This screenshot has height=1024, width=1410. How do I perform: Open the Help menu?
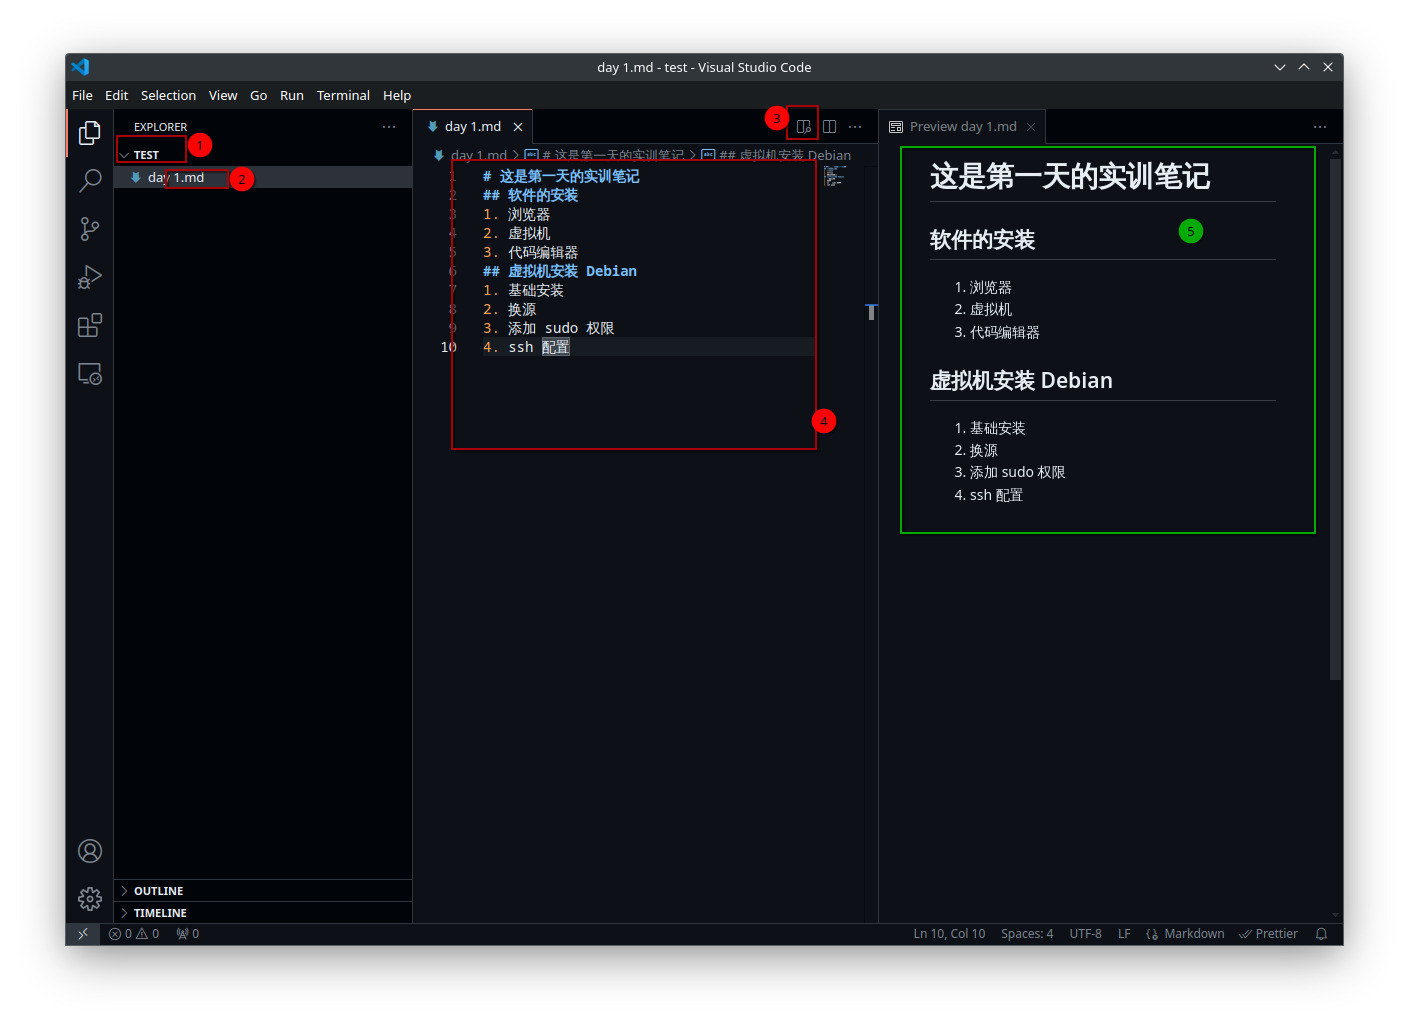point(397,95)
